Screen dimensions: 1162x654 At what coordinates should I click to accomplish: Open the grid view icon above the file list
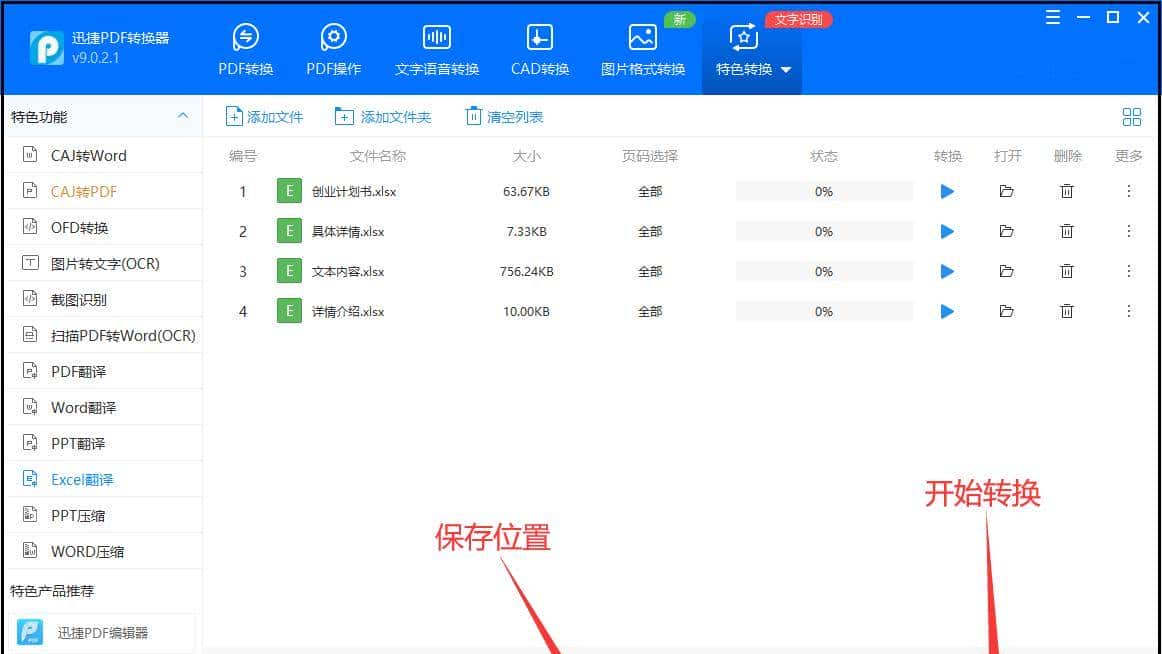pos(1131,116)
